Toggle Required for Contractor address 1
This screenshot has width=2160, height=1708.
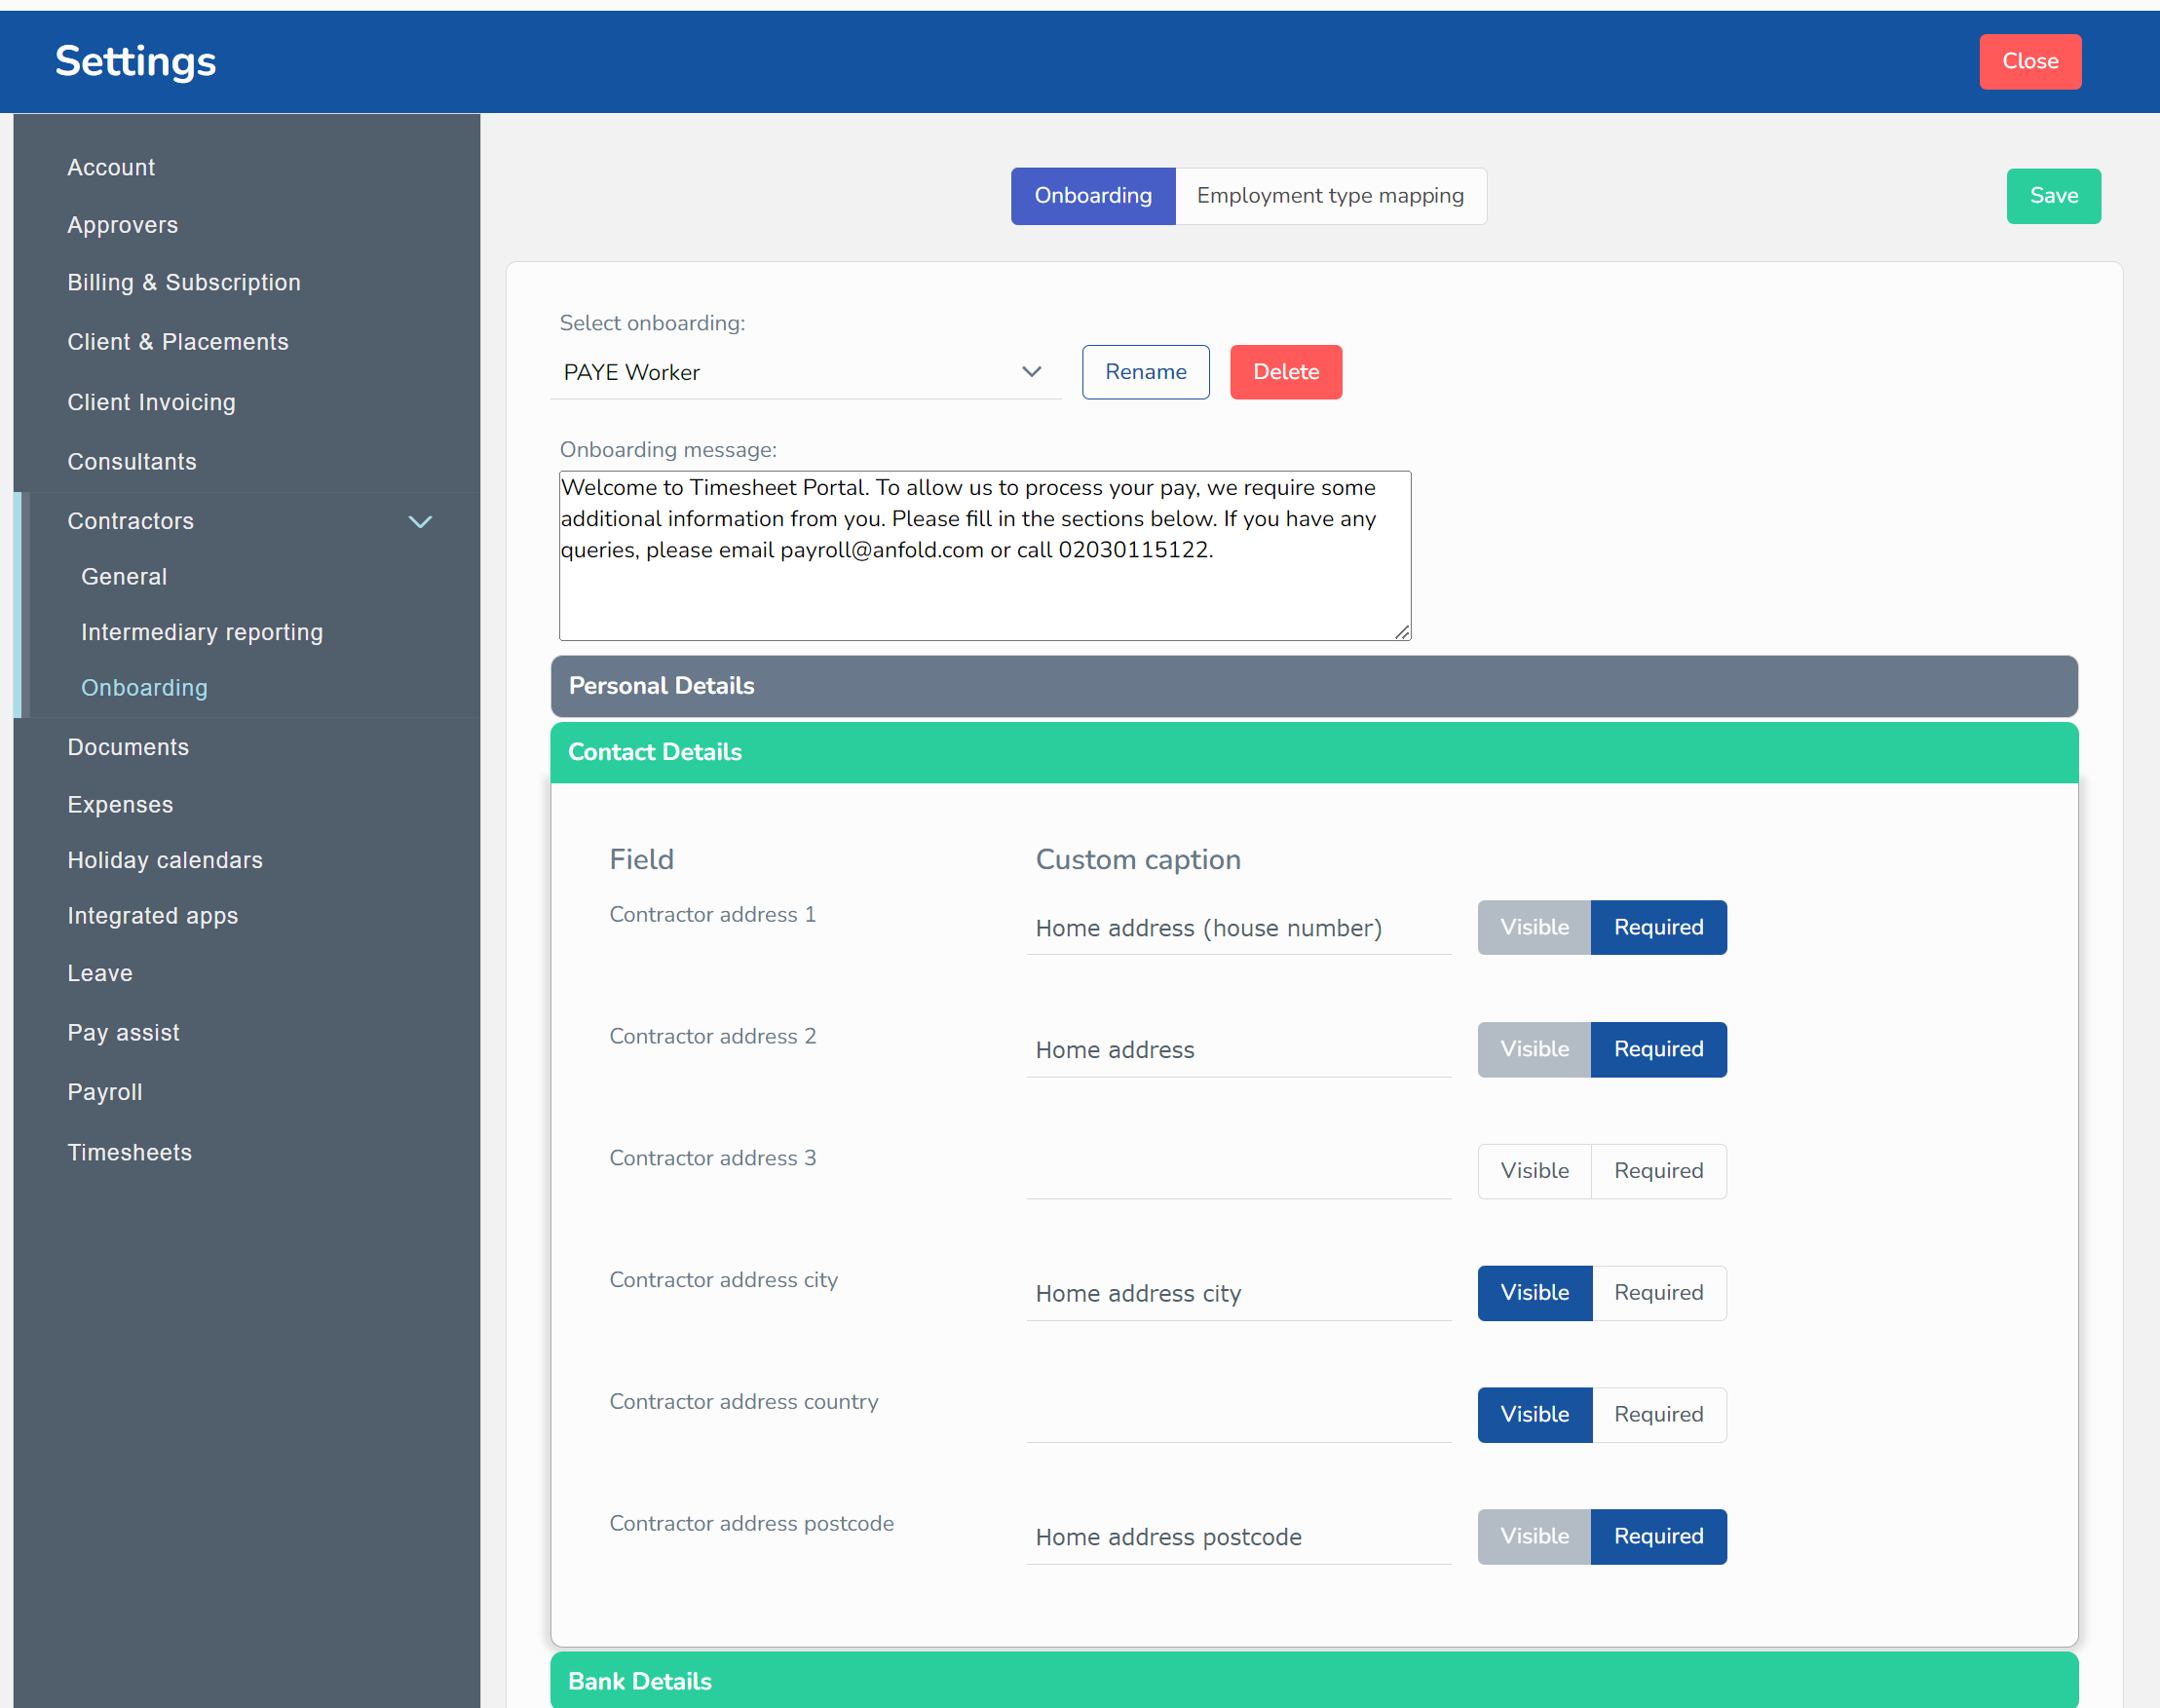[x=1658, y=927]
